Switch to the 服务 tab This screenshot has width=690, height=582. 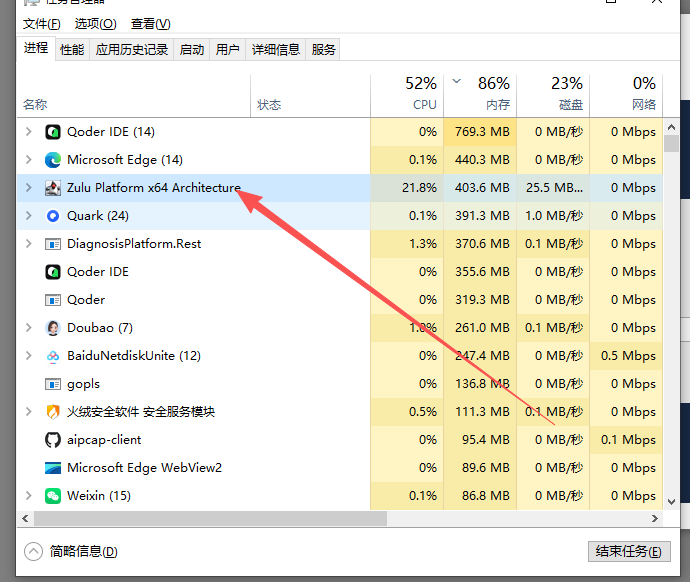[323, 49]
